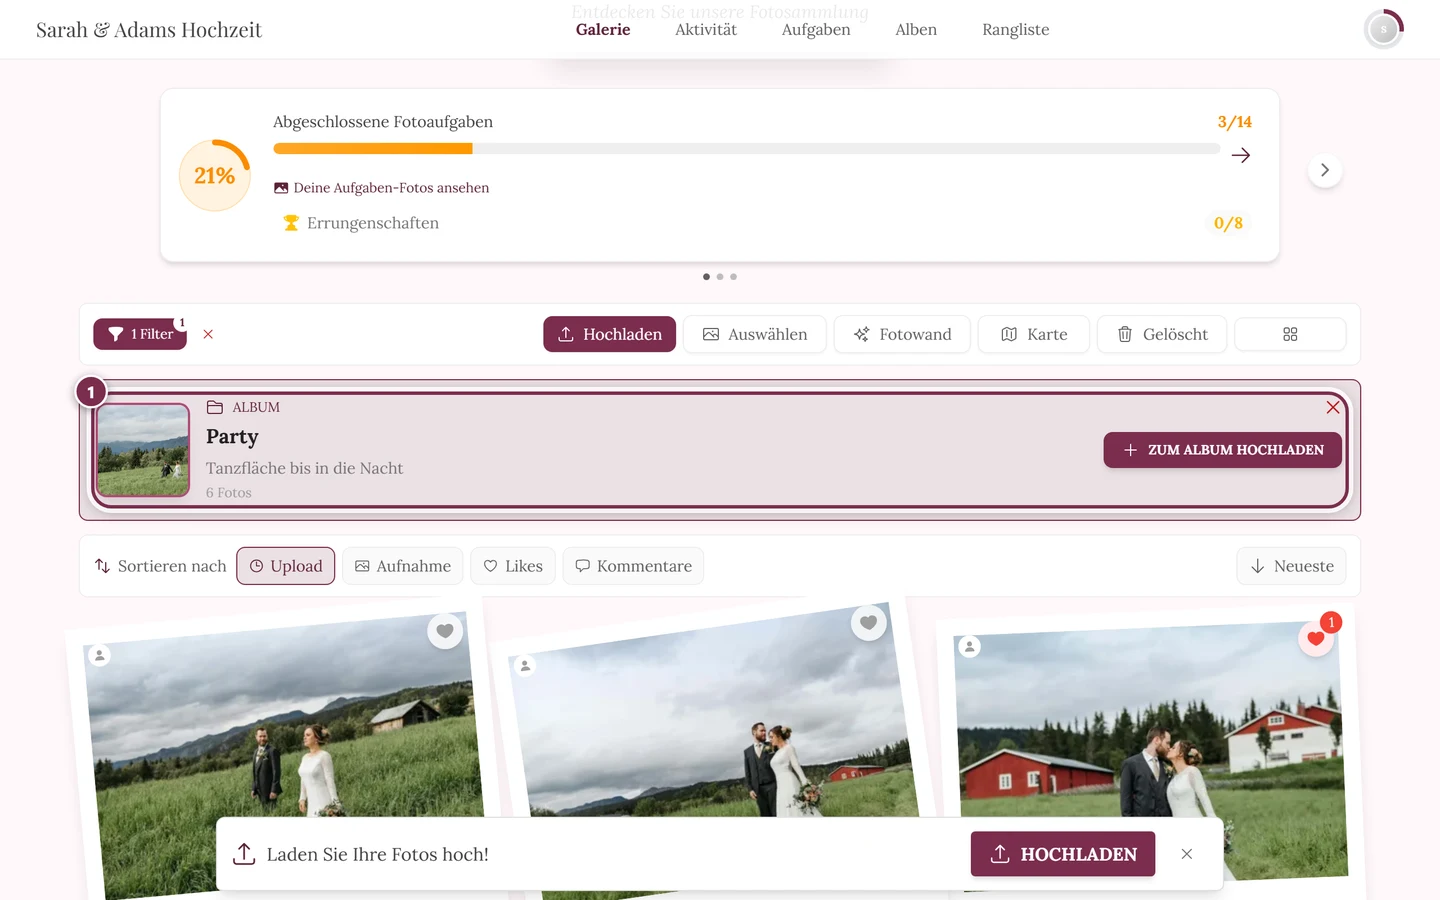
Task: Sort photos by Upload time
Action: [286, 566]
